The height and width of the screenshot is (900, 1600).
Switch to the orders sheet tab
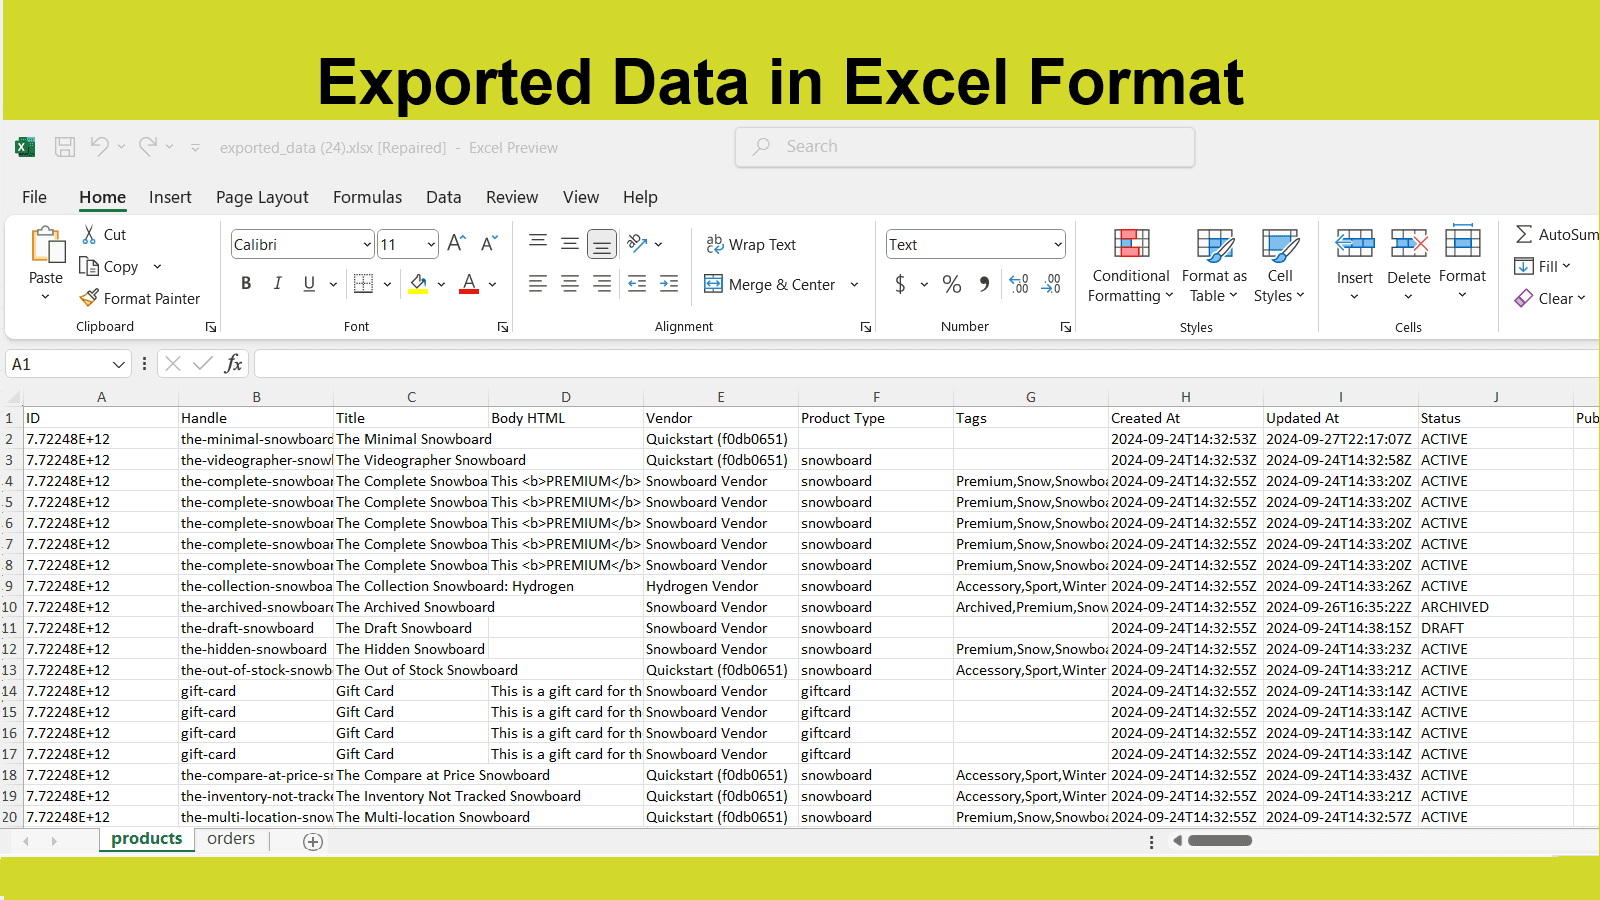[x=231, y=839]
